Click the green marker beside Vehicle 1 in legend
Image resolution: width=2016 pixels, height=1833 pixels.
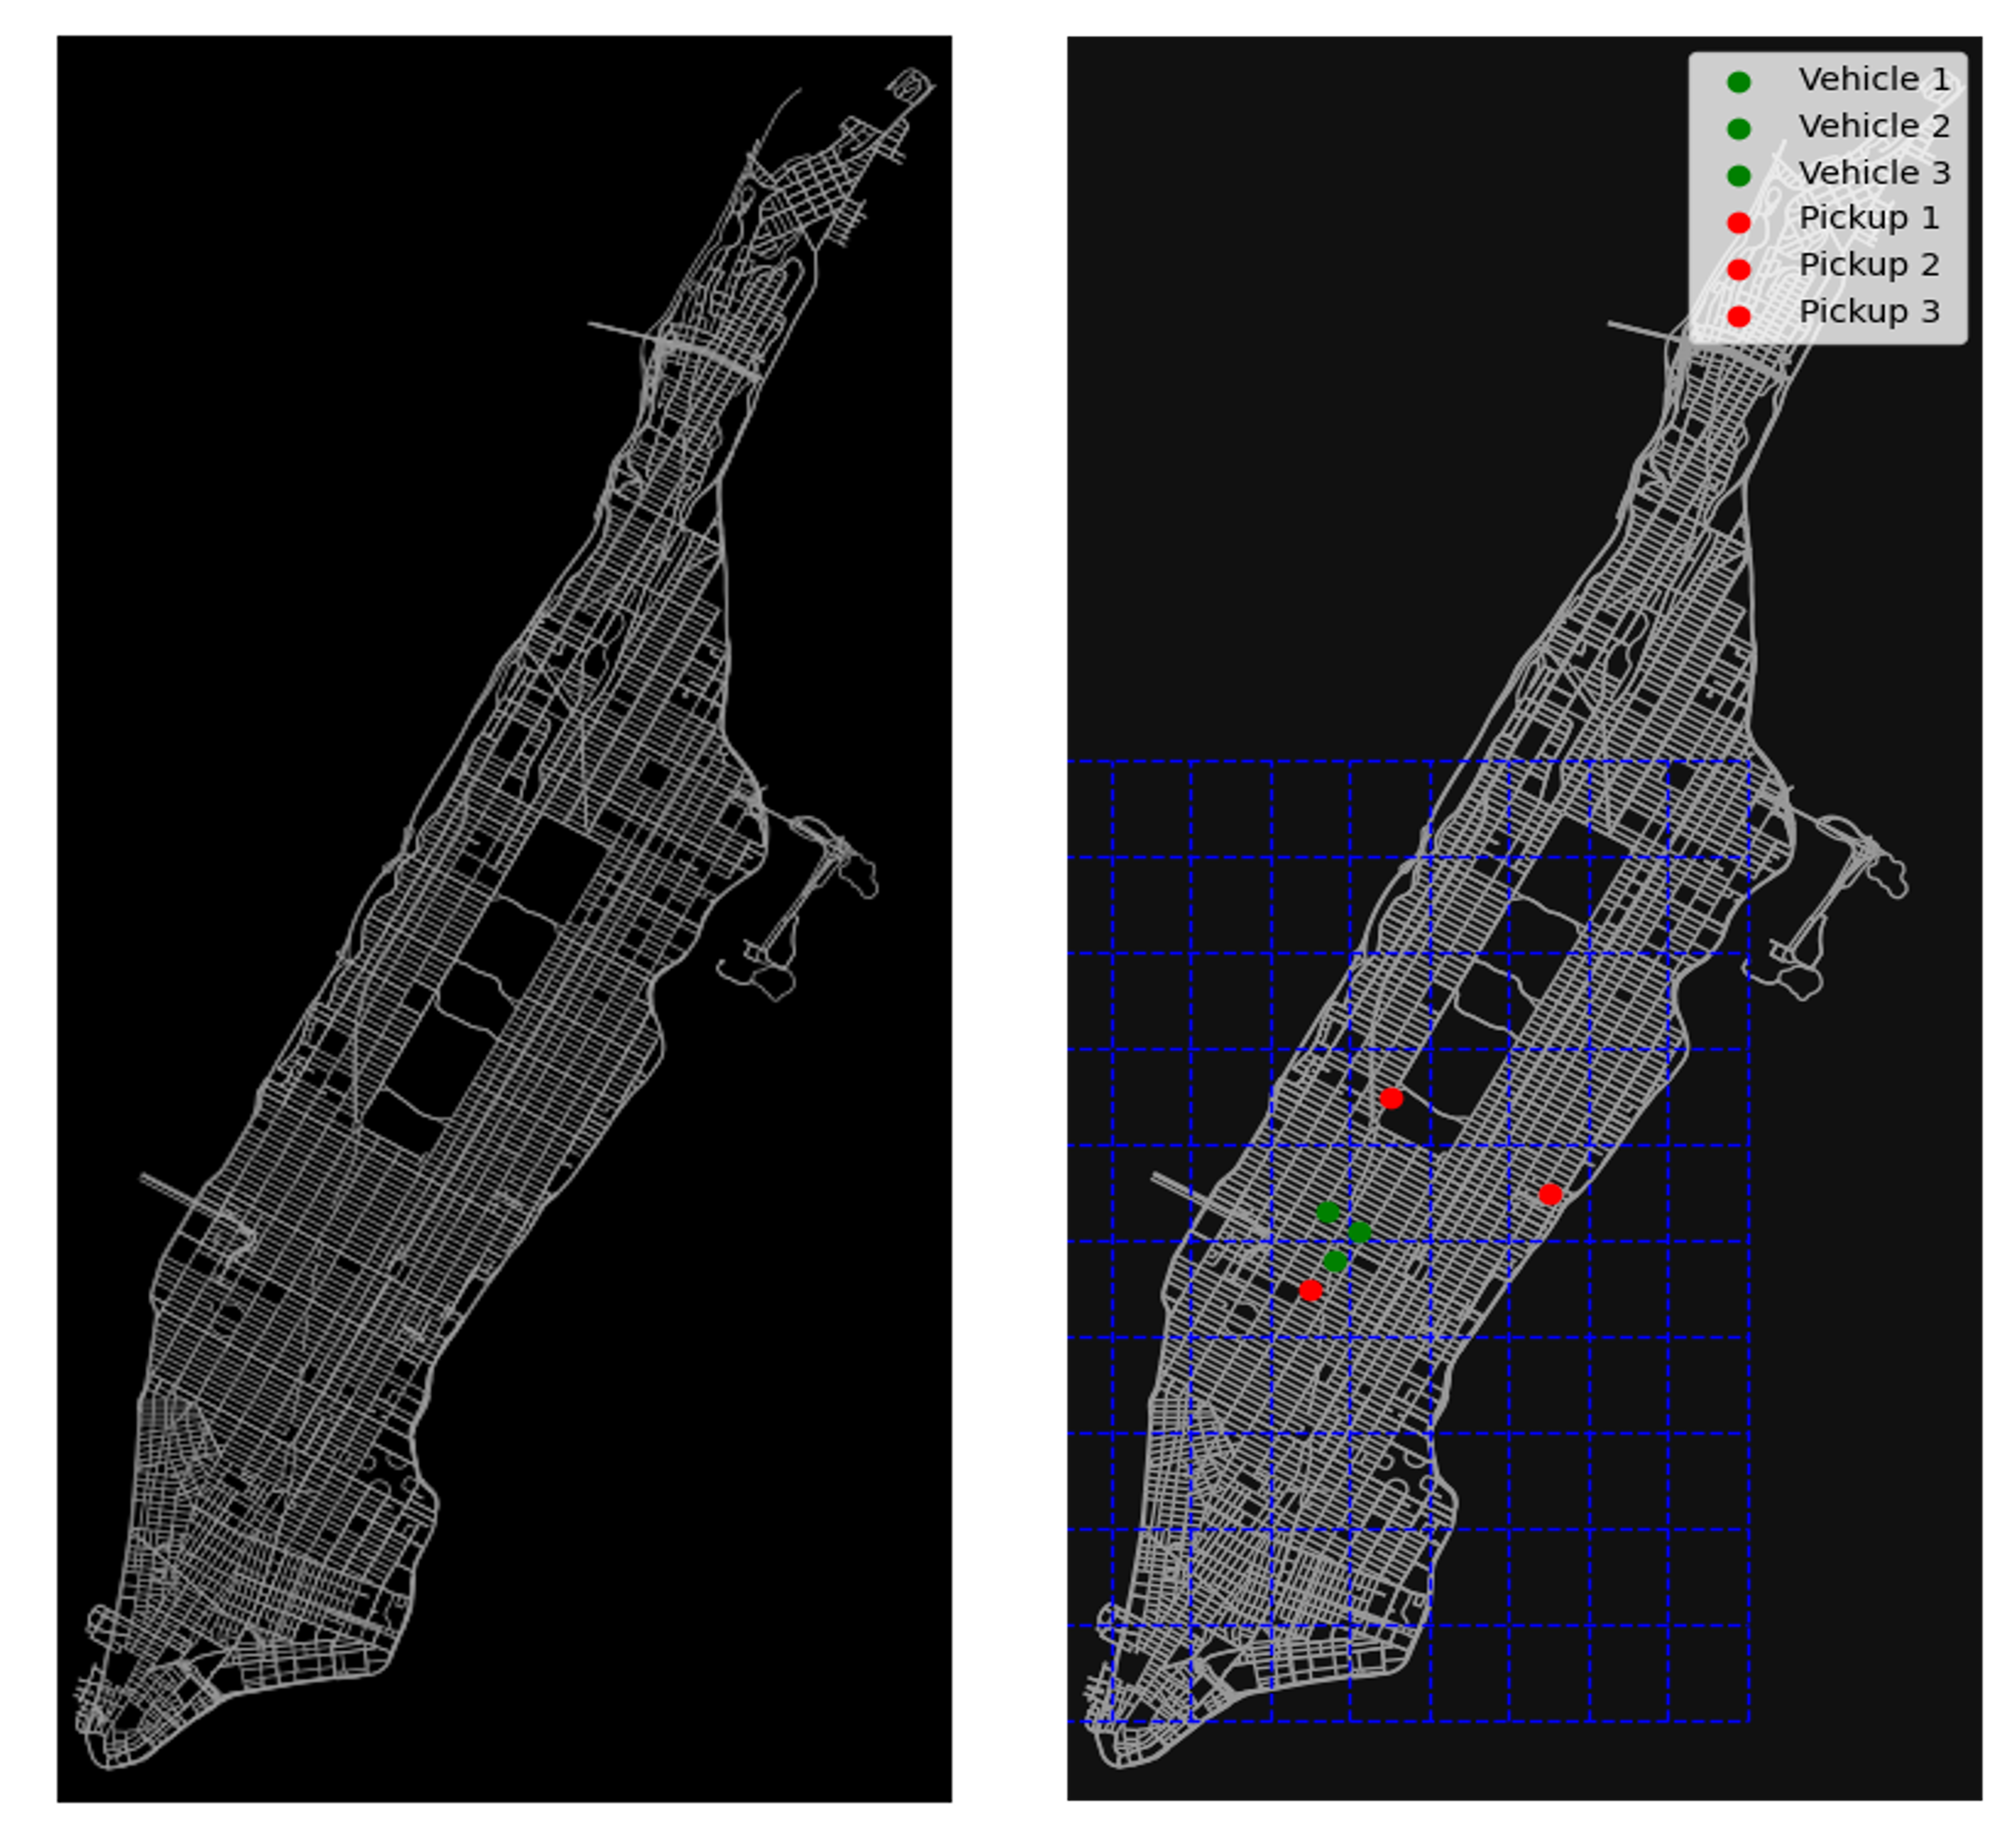click(x=1738, y=82)
